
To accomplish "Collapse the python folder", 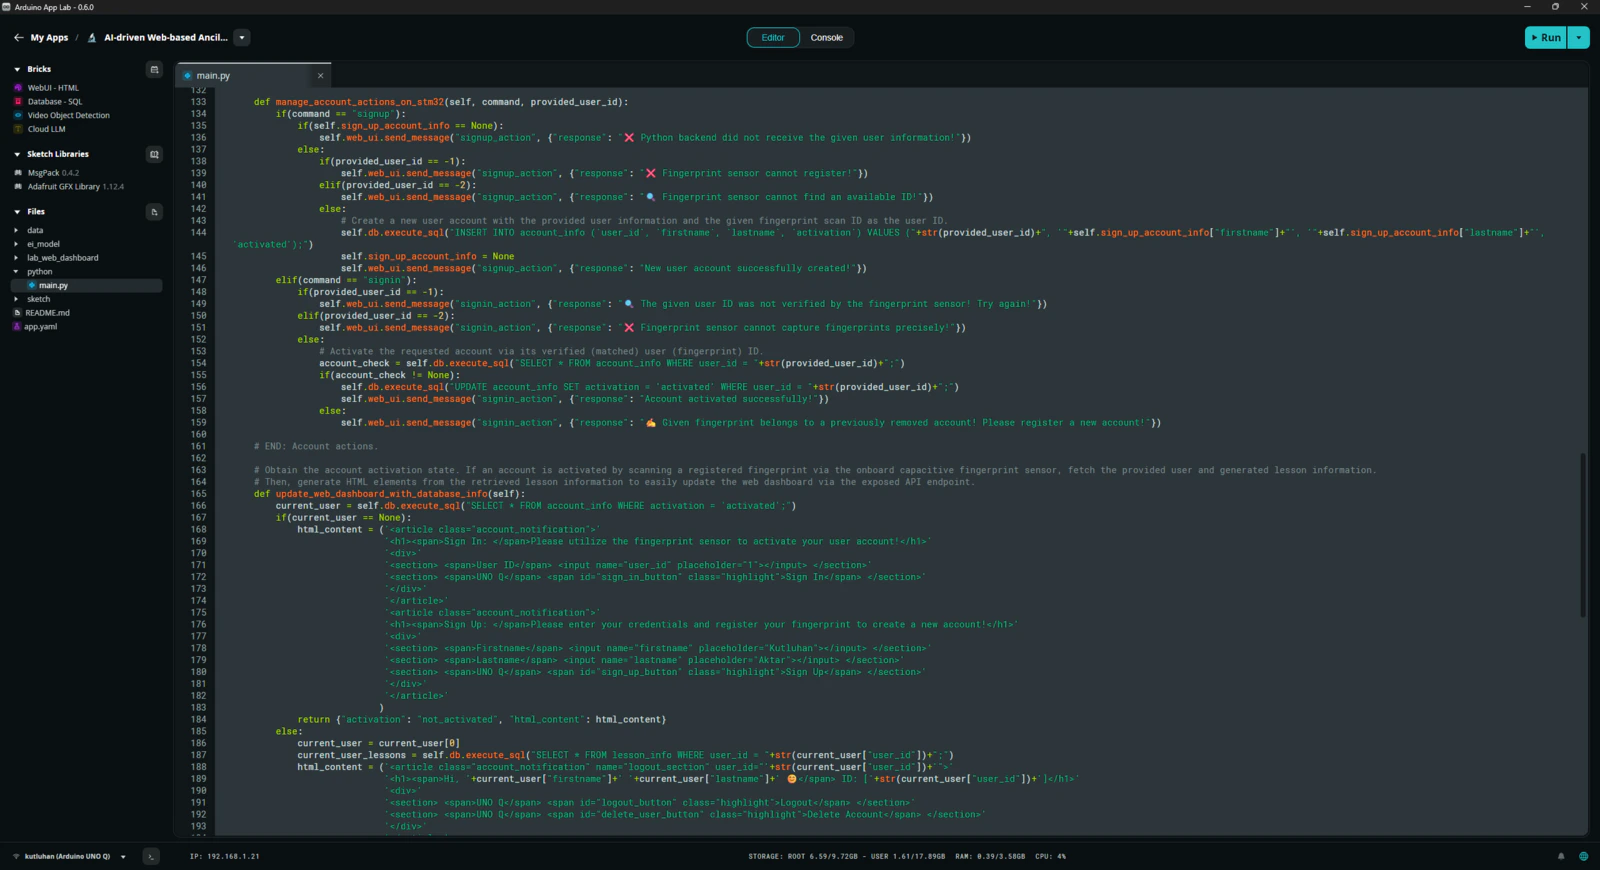I will coord(39,272).
